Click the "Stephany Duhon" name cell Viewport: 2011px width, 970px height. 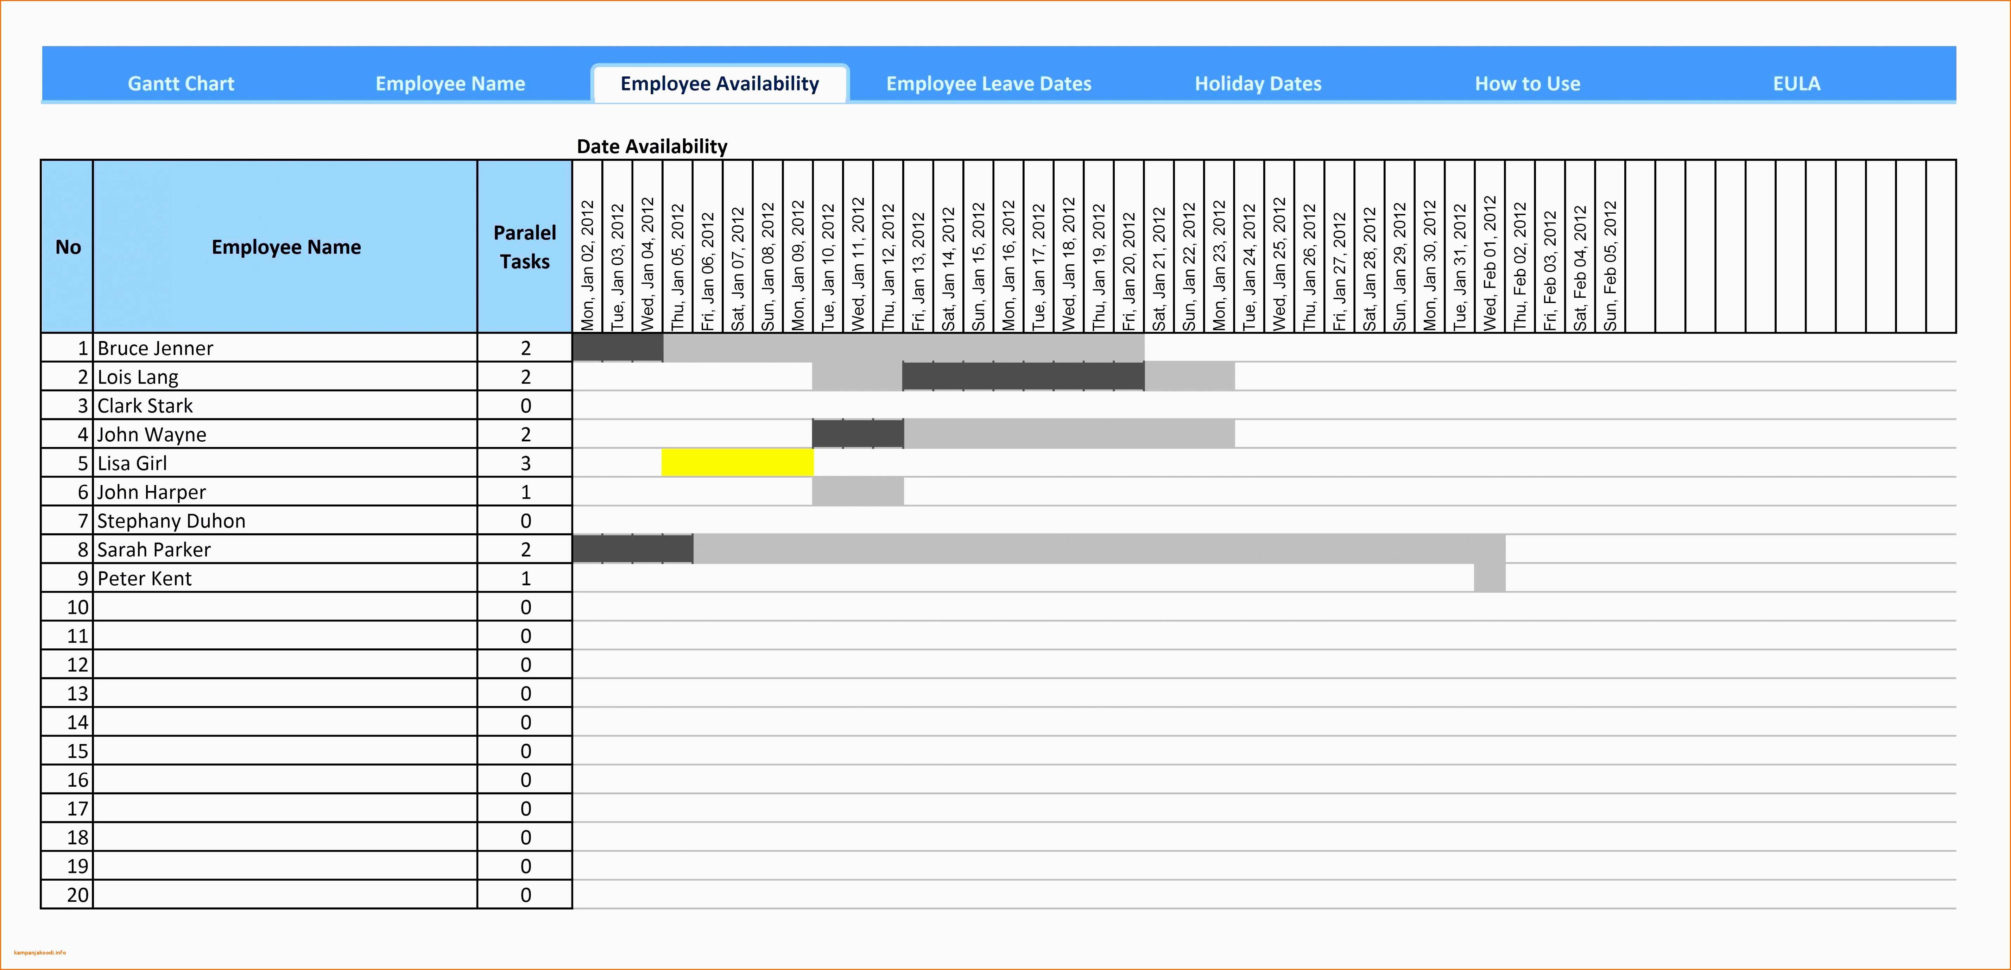click(286, 521)
